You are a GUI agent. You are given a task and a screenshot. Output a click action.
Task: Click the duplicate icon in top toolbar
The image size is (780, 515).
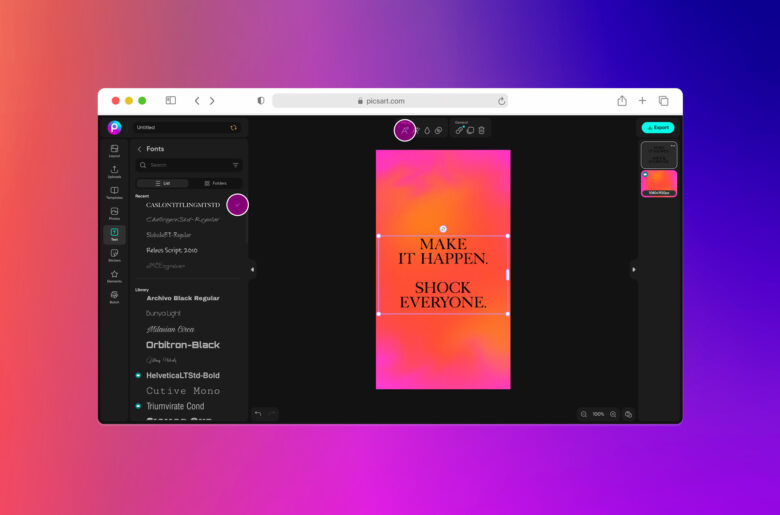[470, 130]
